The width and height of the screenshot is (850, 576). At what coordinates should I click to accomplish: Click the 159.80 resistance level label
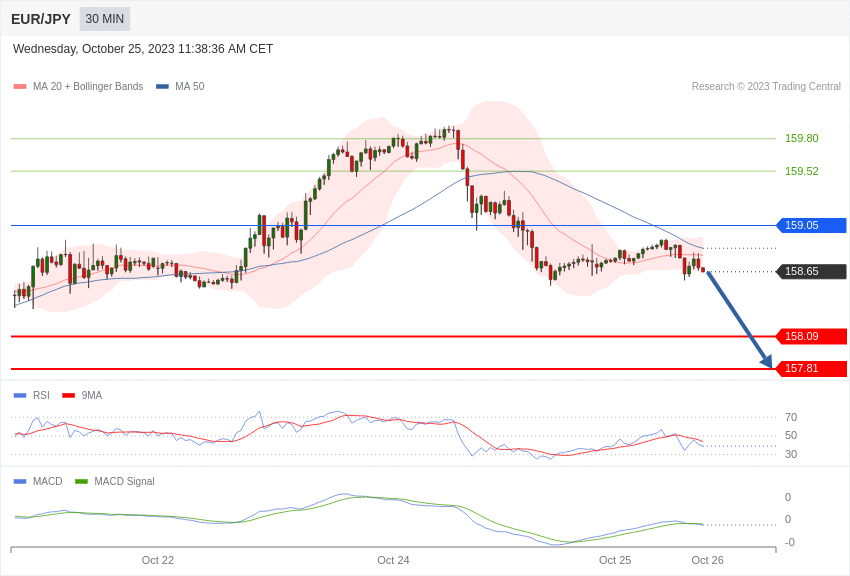801,138
